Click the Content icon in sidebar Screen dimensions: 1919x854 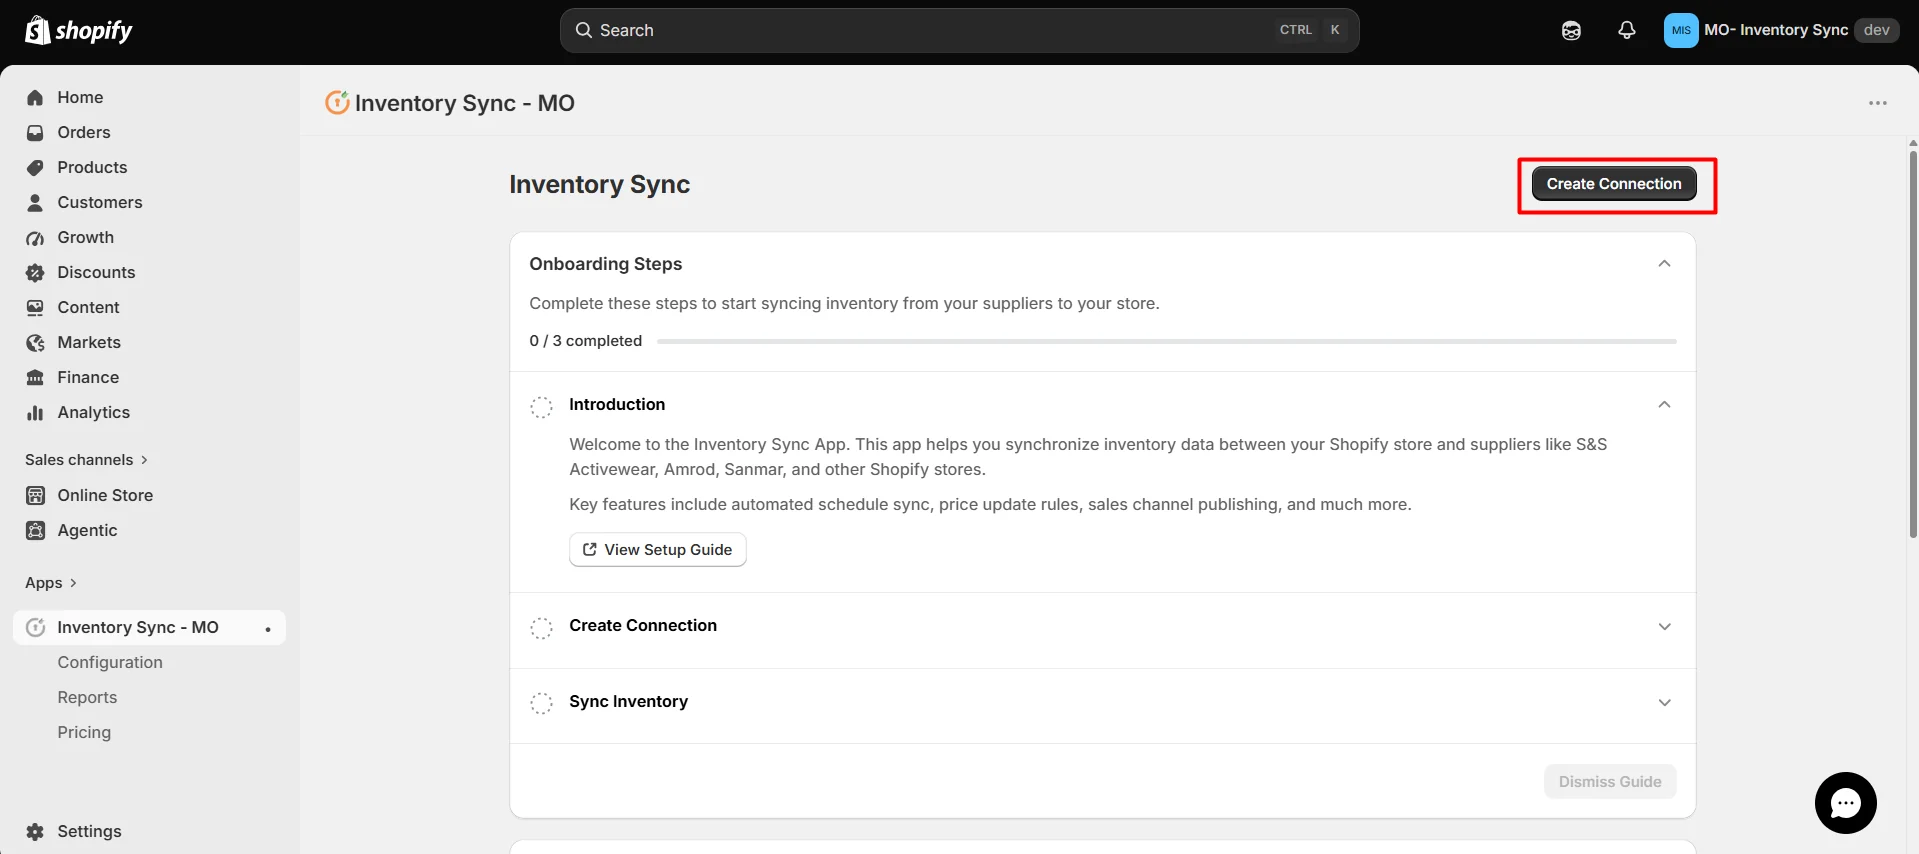coord(35,307)
